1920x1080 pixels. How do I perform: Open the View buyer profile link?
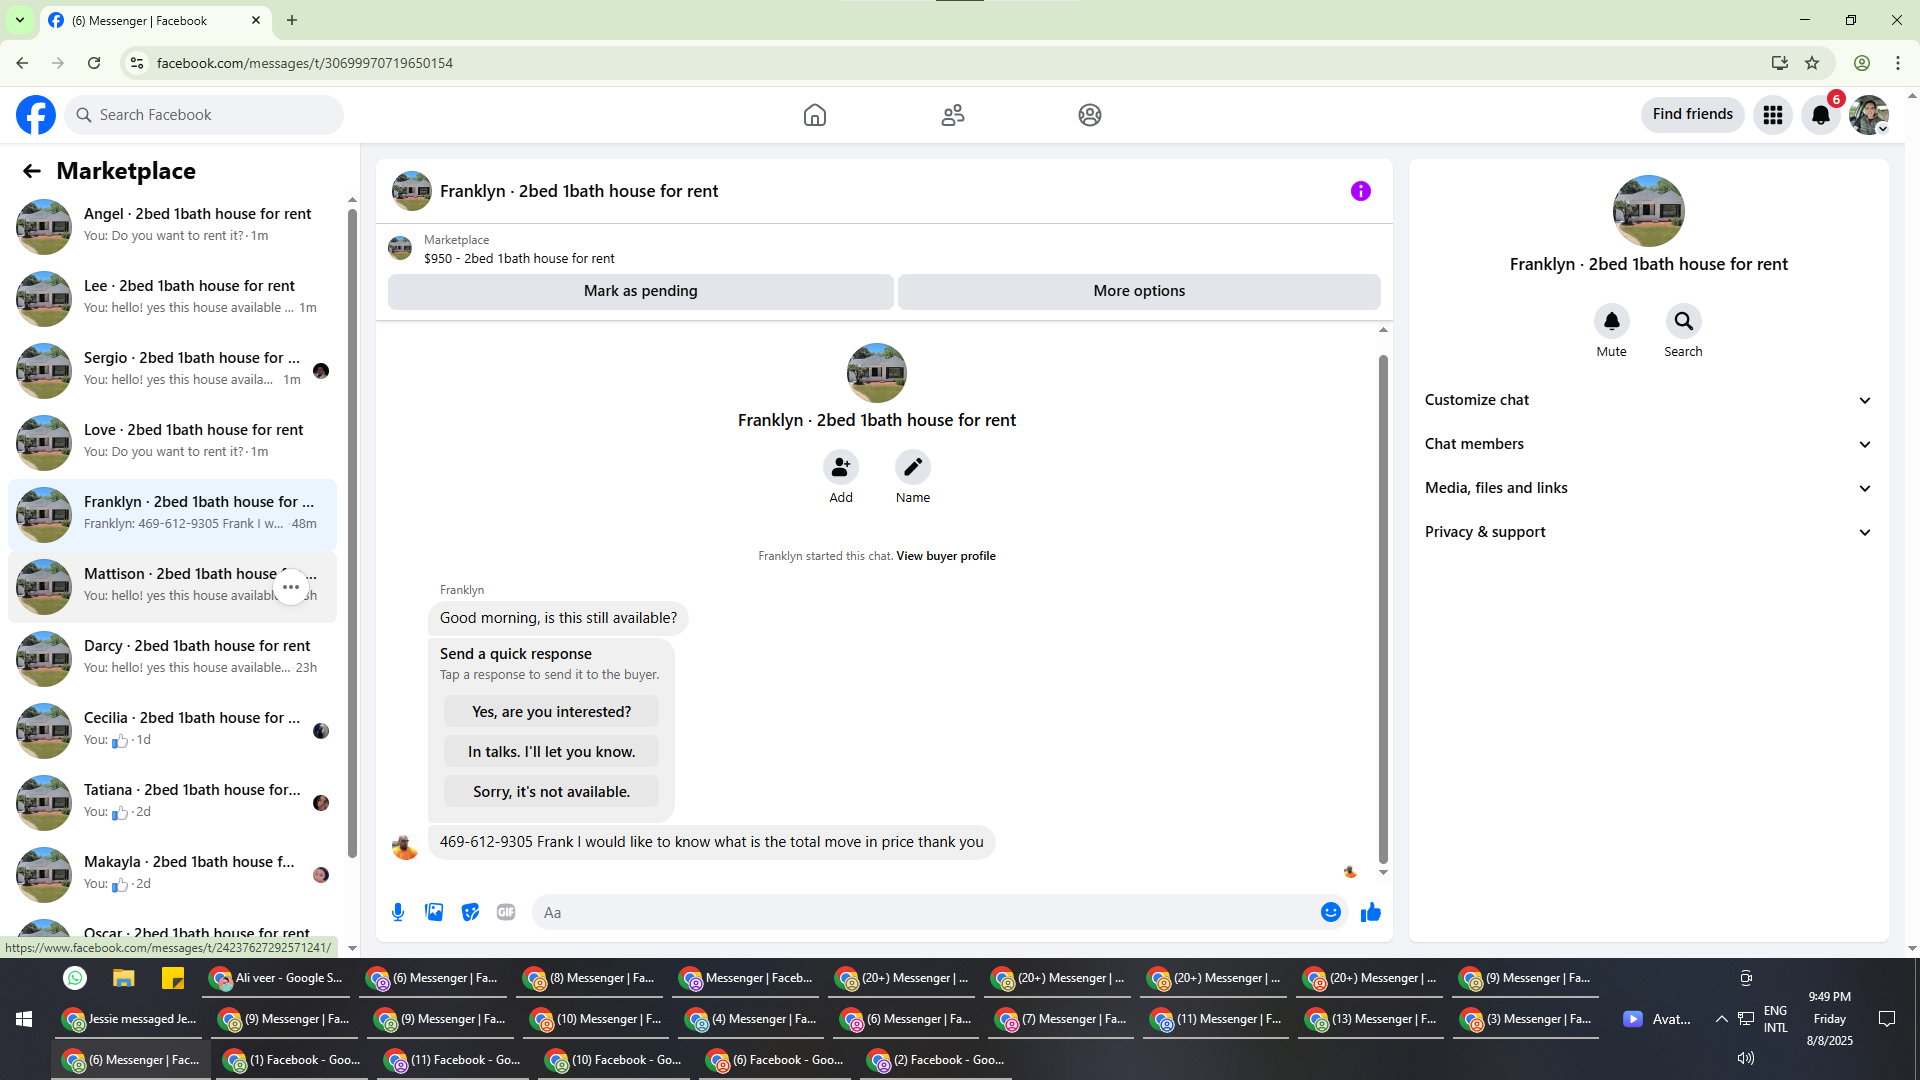coord(945,556)
